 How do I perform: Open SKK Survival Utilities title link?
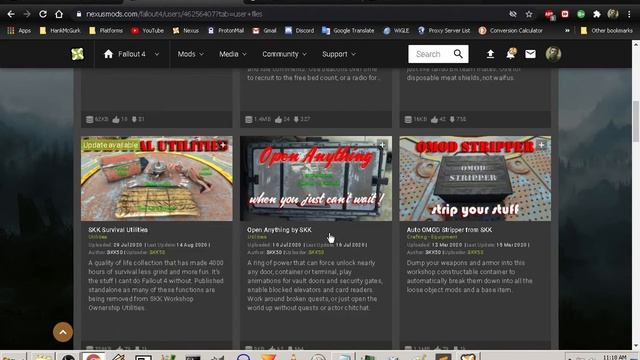point(118,230)
